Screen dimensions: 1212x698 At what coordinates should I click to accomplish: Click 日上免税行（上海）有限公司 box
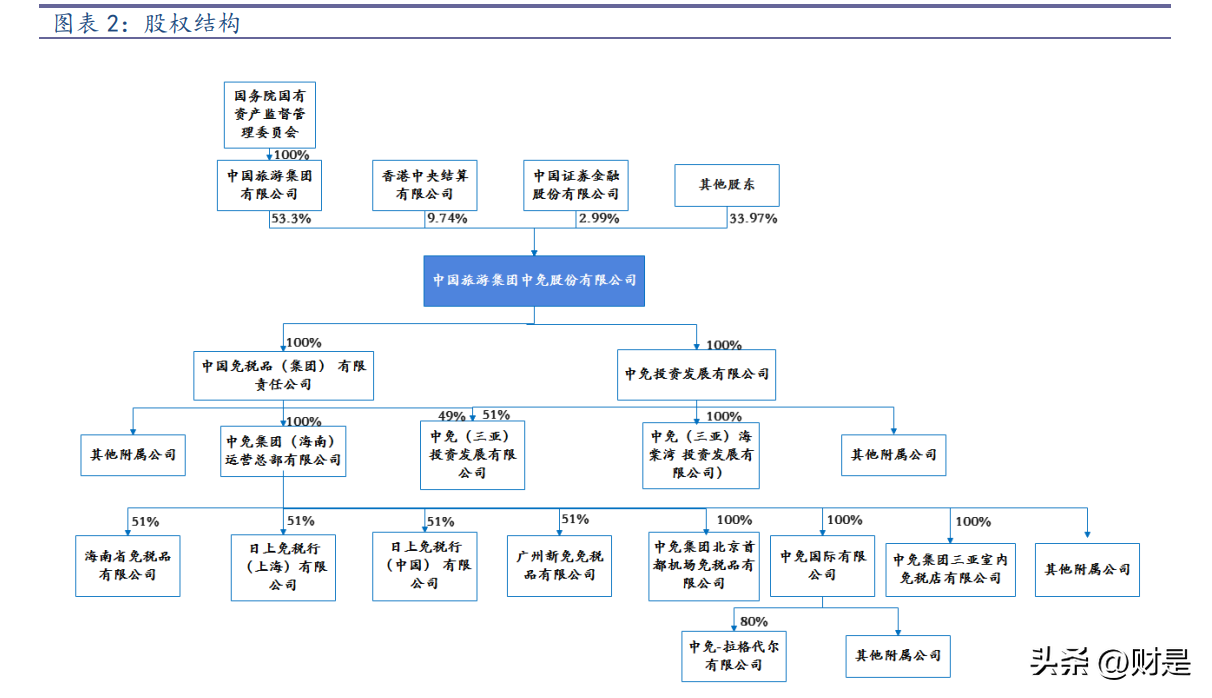pos(283,566)
